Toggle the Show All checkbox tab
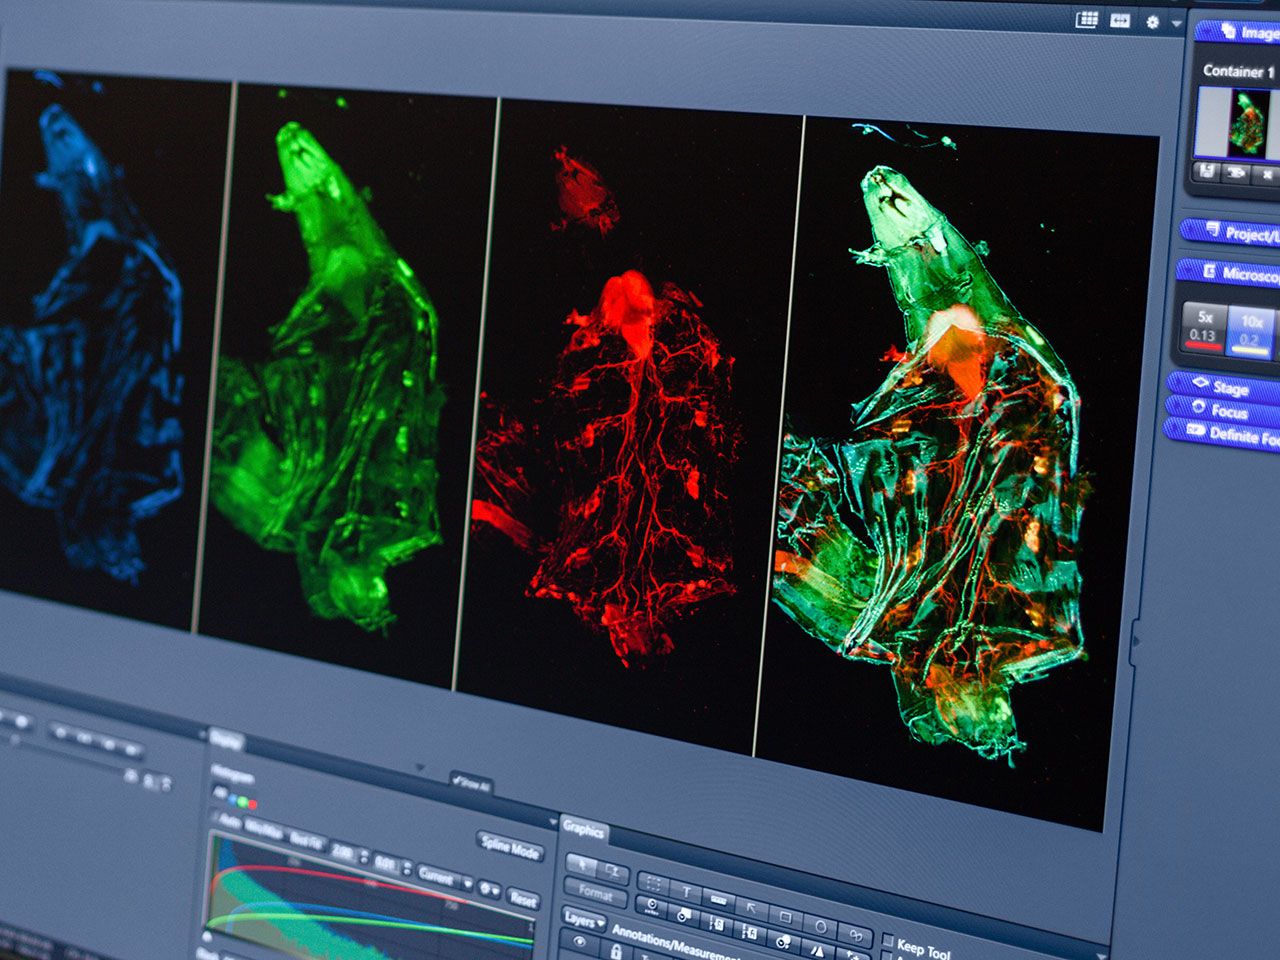 472,784
